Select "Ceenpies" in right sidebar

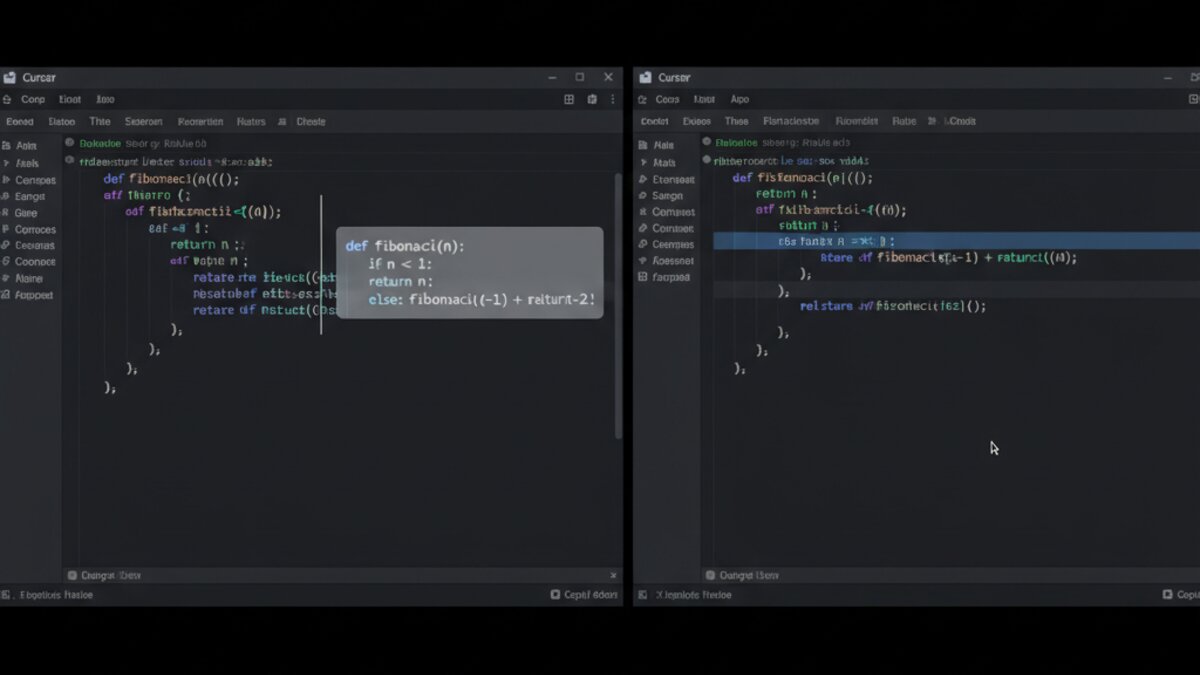673,244
